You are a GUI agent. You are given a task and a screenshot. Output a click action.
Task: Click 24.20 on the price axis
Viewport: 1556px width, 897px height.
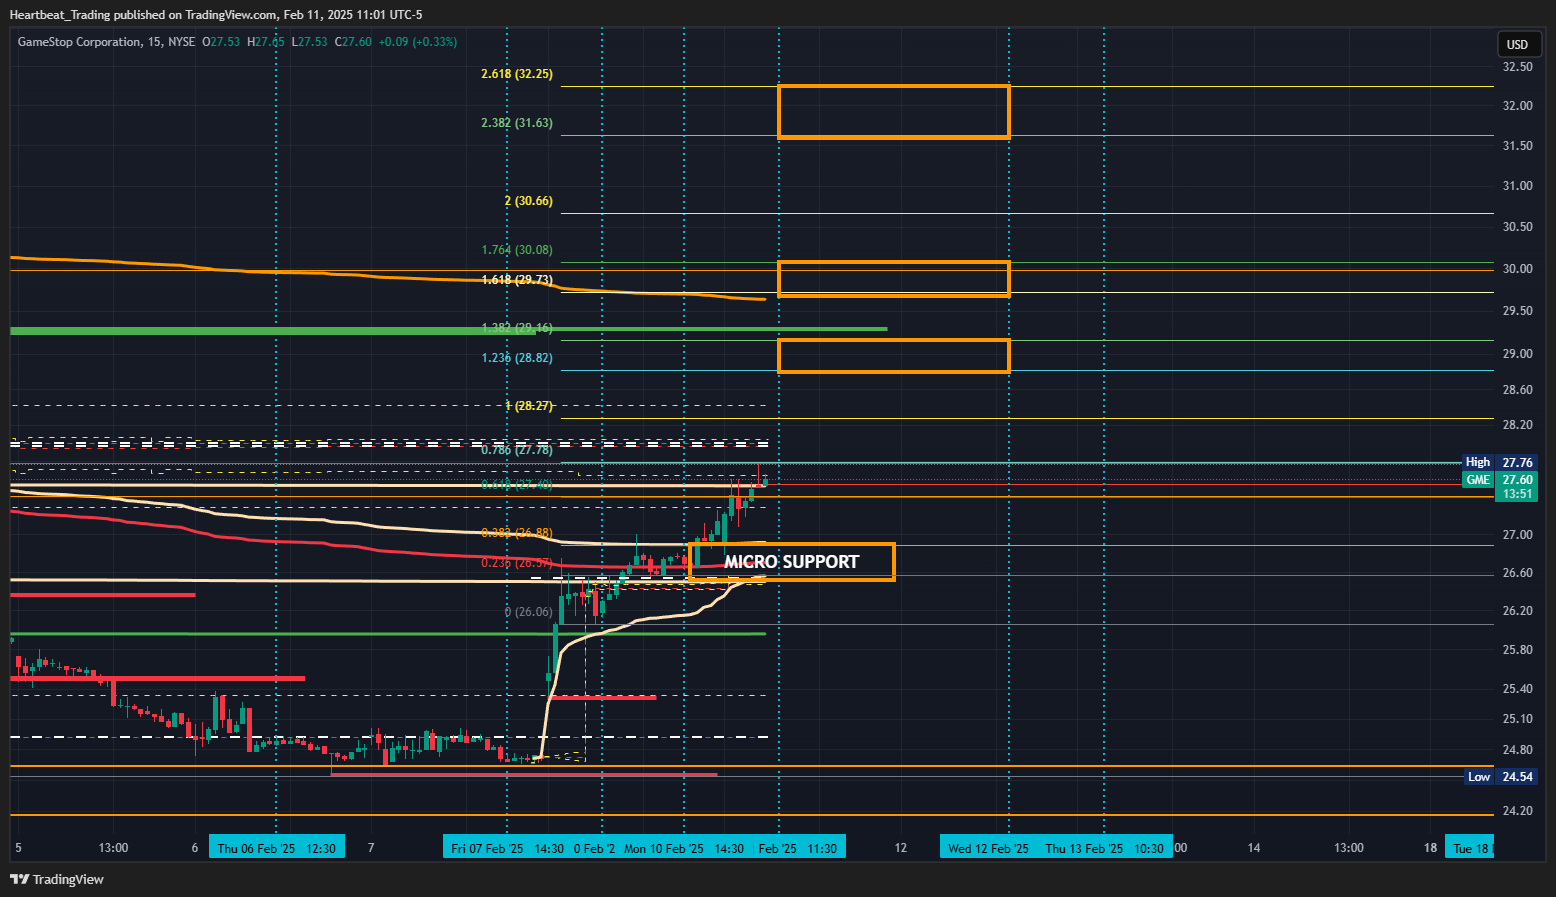1517,811
